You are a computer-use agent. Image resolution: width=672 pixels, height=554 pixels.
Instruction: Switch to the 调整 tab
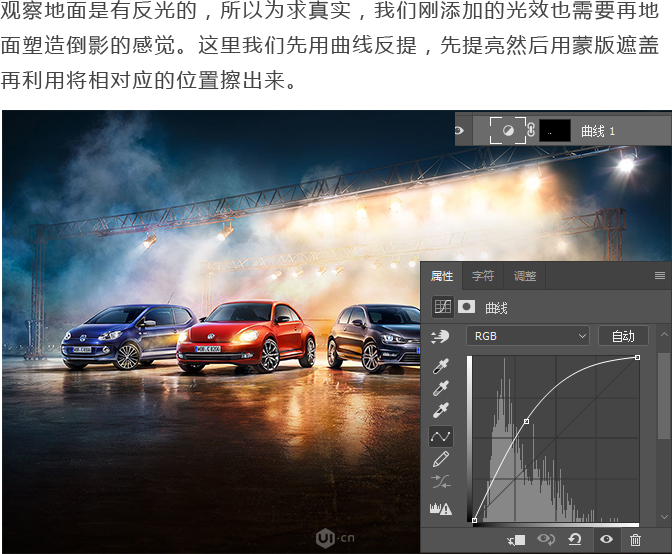pyautogui.click(x=525, y=276)
